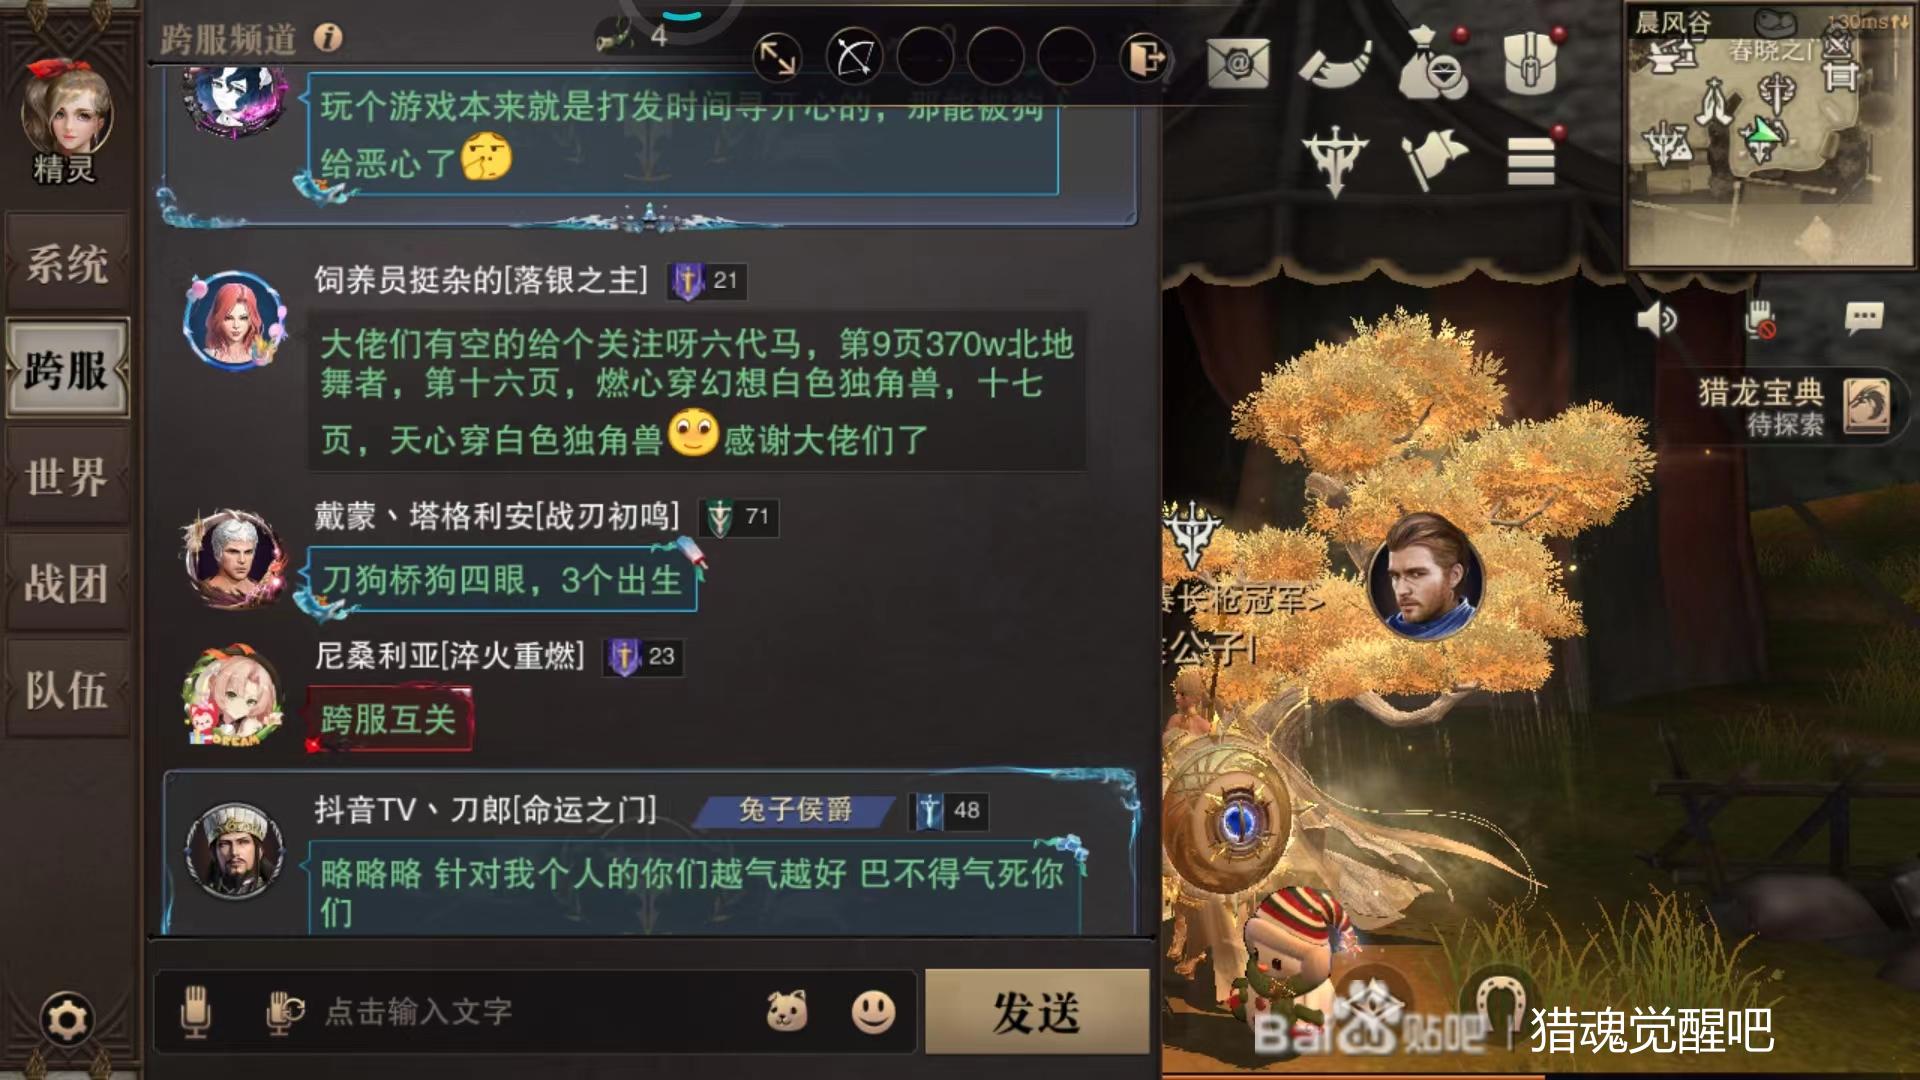
Task: Click the 发送 send button
Action: point(1037,1011)
